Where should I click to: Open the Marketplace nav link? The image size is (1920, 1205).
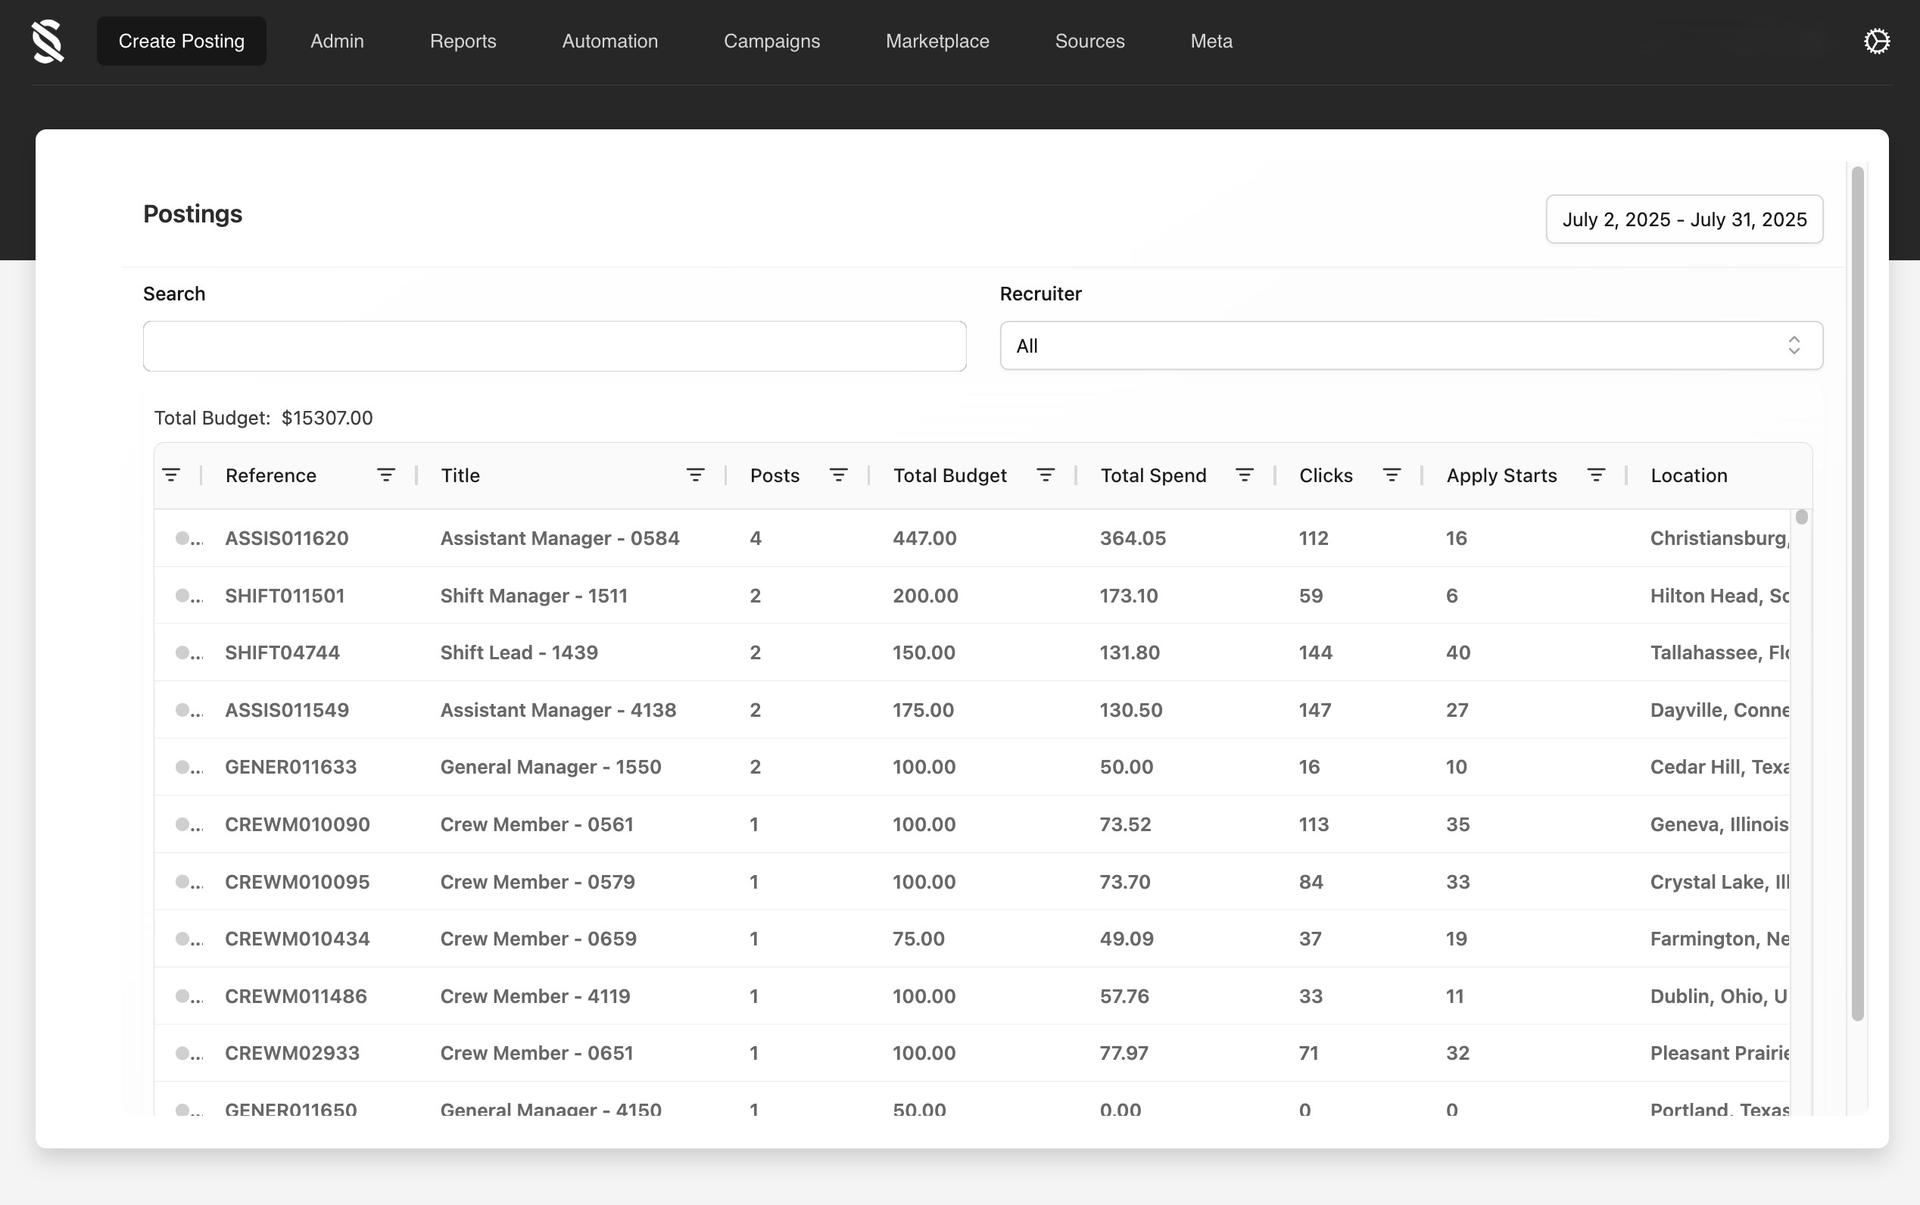coord(937,41)
